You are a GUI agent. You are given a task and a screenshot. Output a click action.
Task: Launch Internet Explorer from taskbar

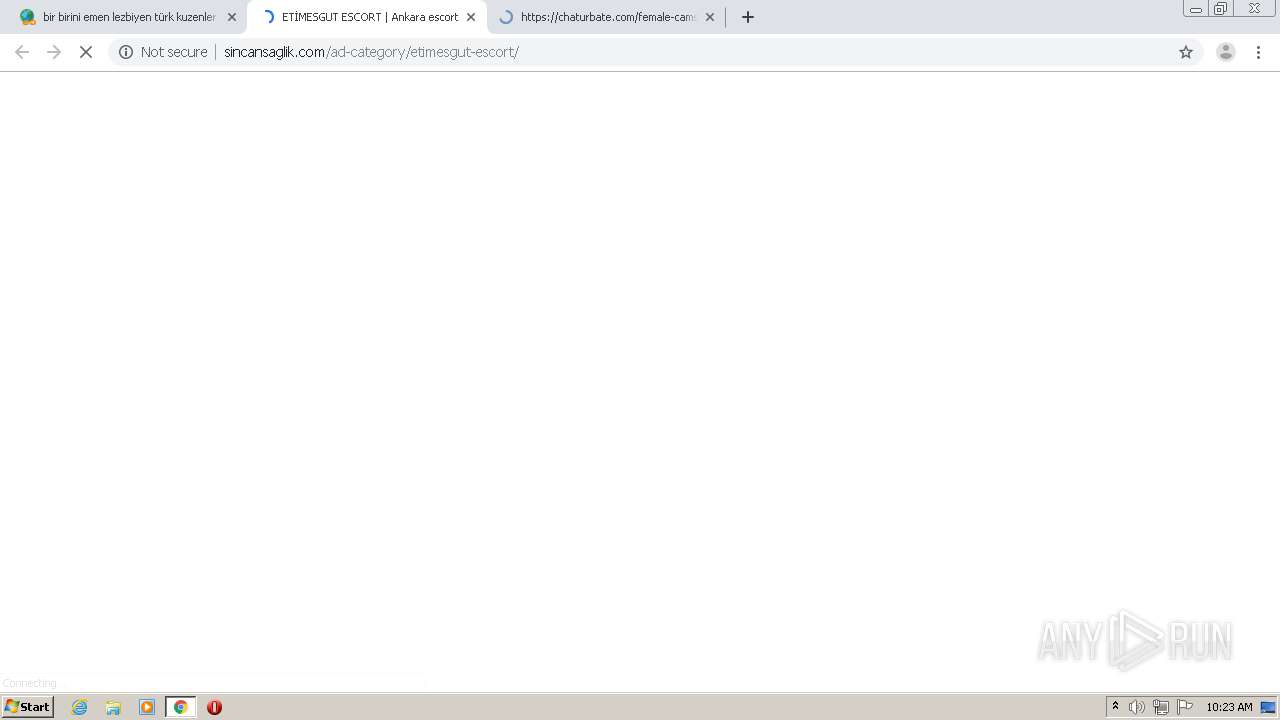(x=80, y=707)
